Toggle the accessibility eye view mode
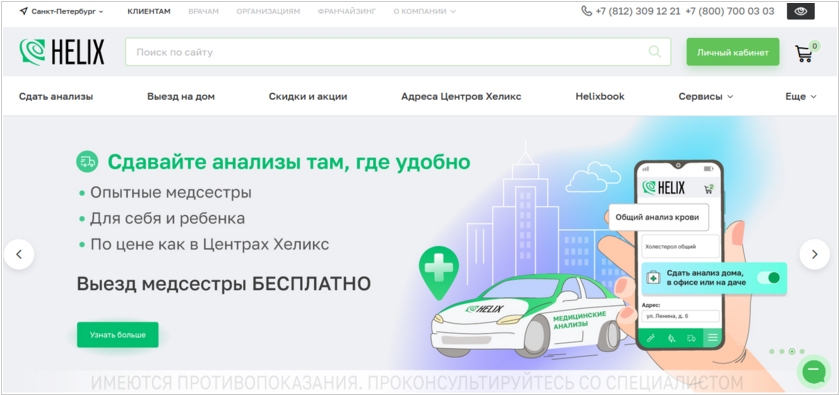 pos(800,11)
